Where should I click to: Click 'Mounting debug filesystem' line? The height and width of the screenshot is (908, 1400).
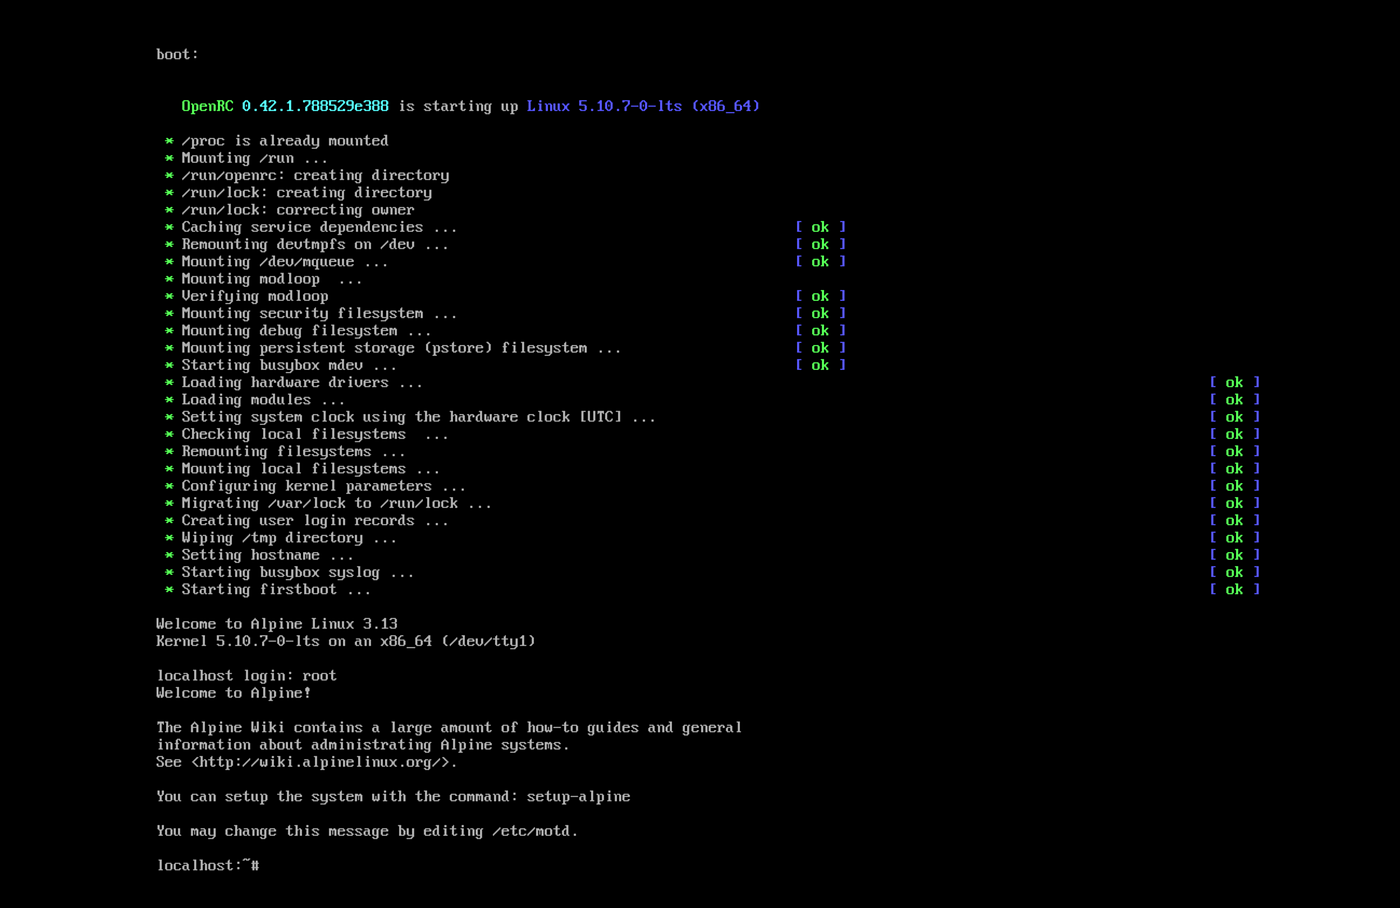coord(306,331)
